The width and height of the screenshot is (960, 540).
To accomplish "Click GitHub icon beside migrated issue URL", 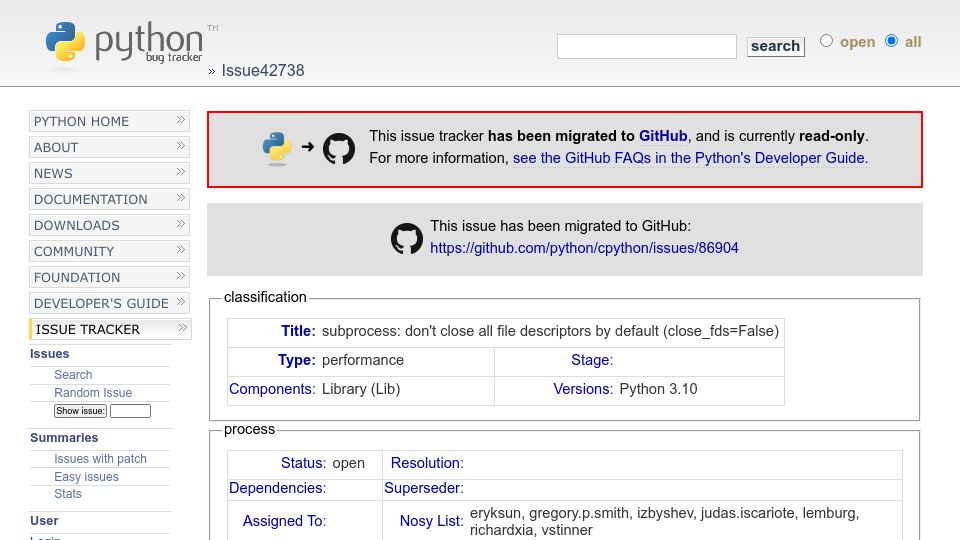I will [407, 238].
